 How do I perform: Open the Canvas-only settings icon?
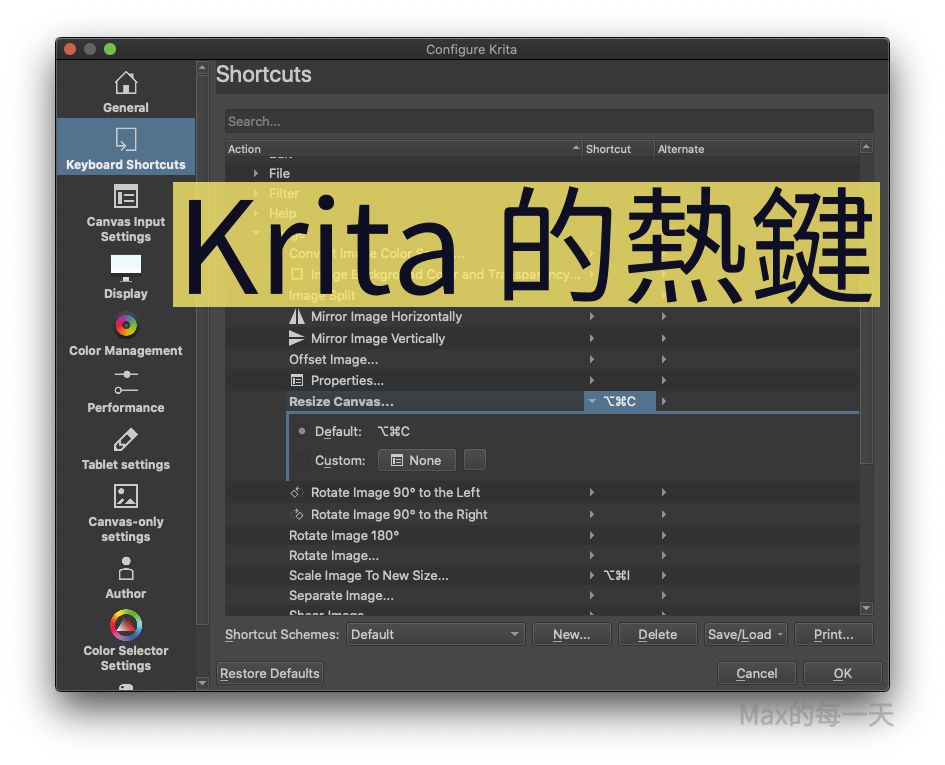pyautogui.click(x=126, y=497)
